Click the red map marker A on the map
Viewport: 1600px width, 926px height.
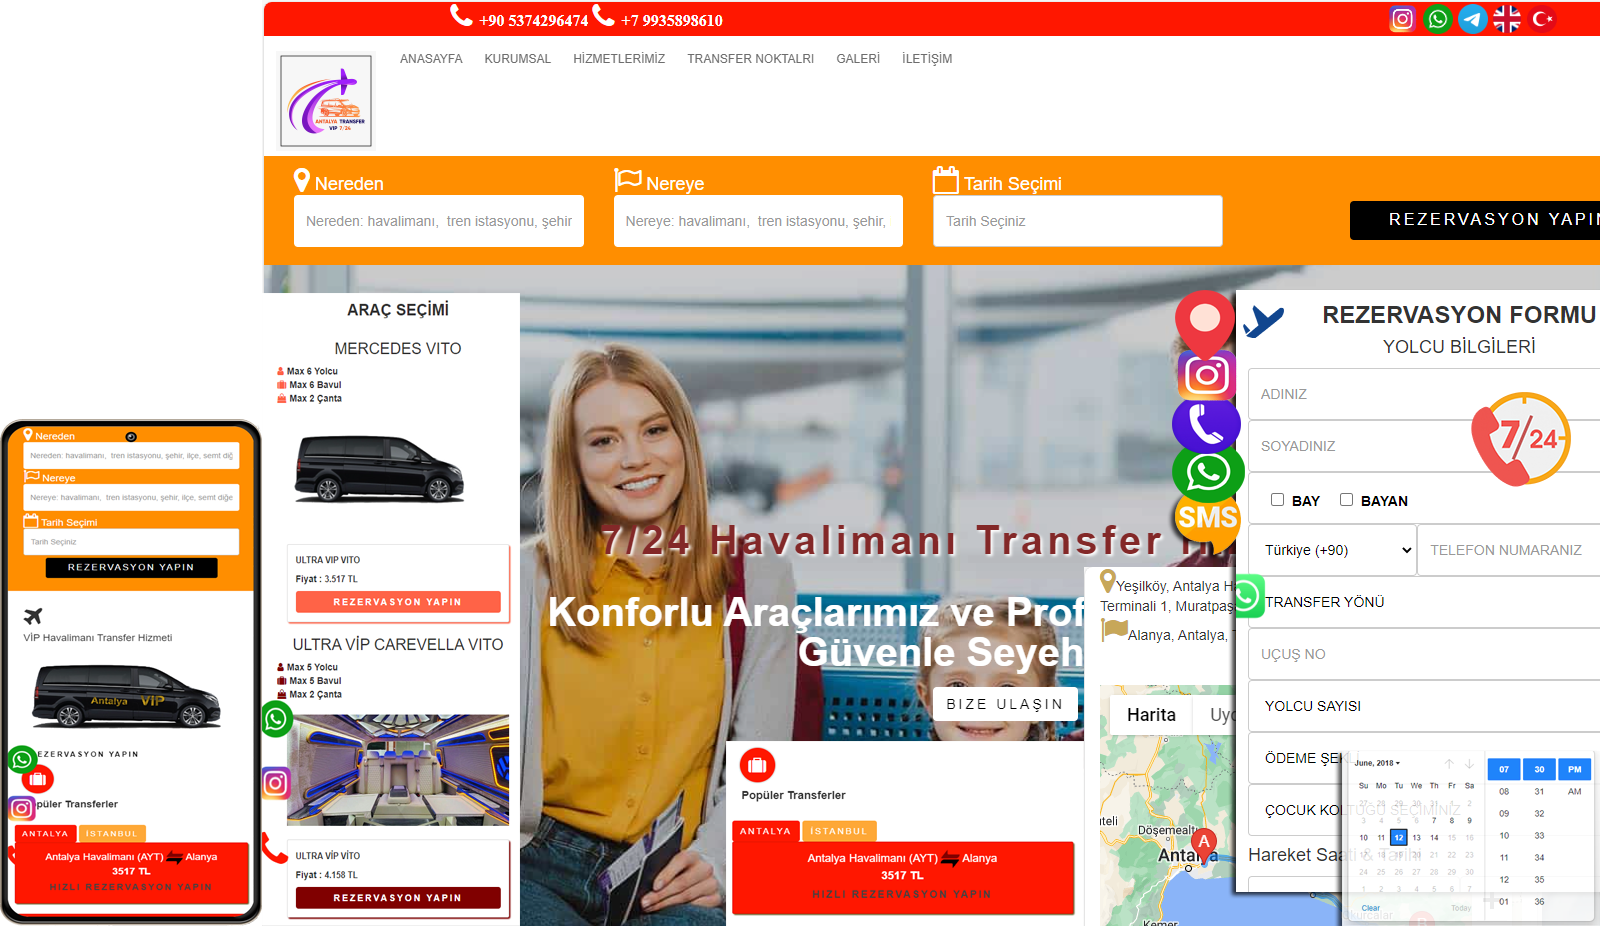[x=1204, y=844]
